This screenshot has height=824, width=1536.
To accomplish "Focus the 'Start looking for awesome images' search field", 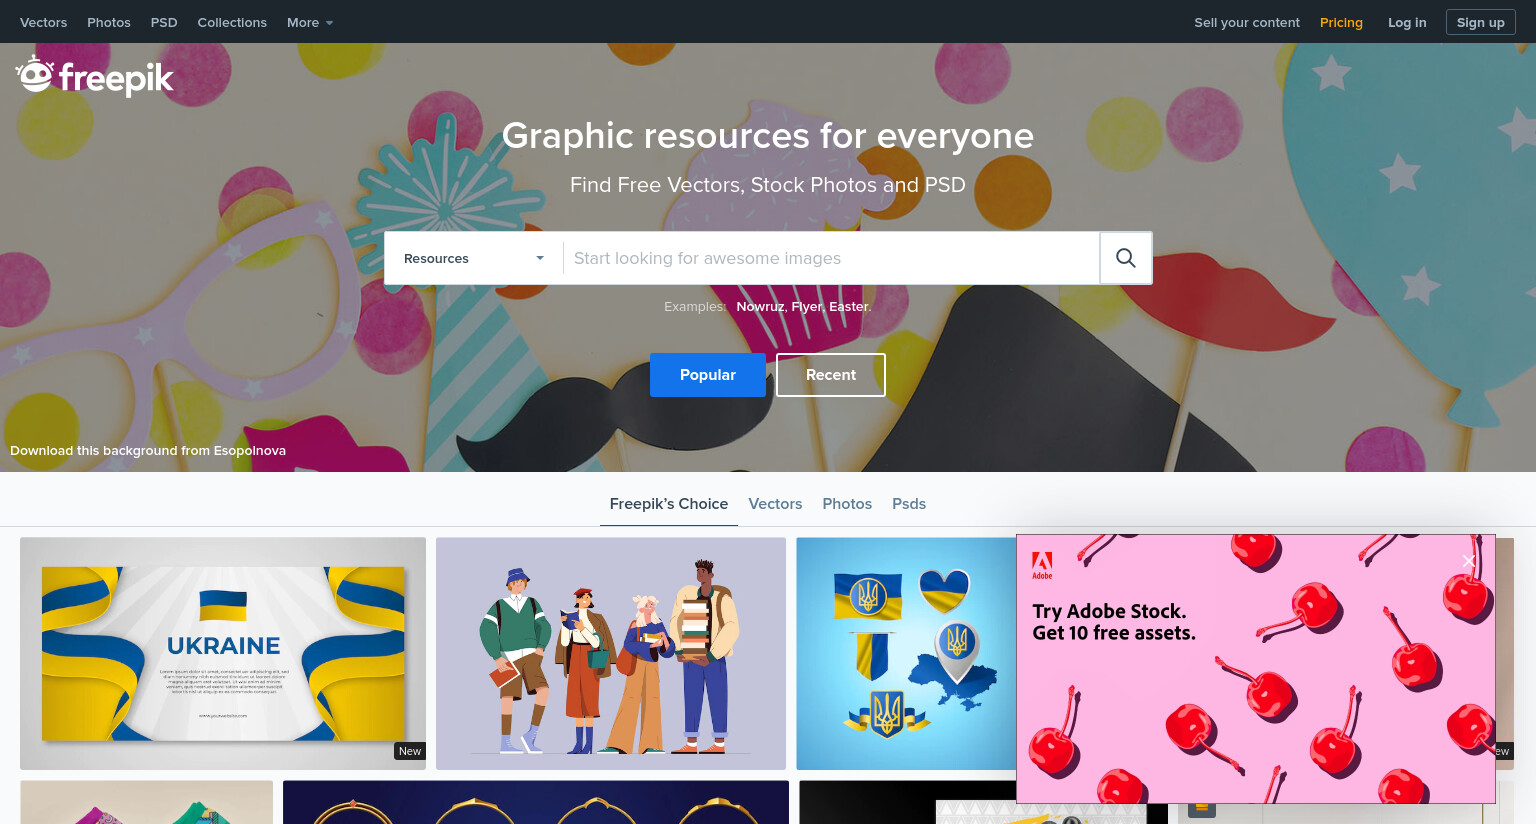I will pos(831,258).
